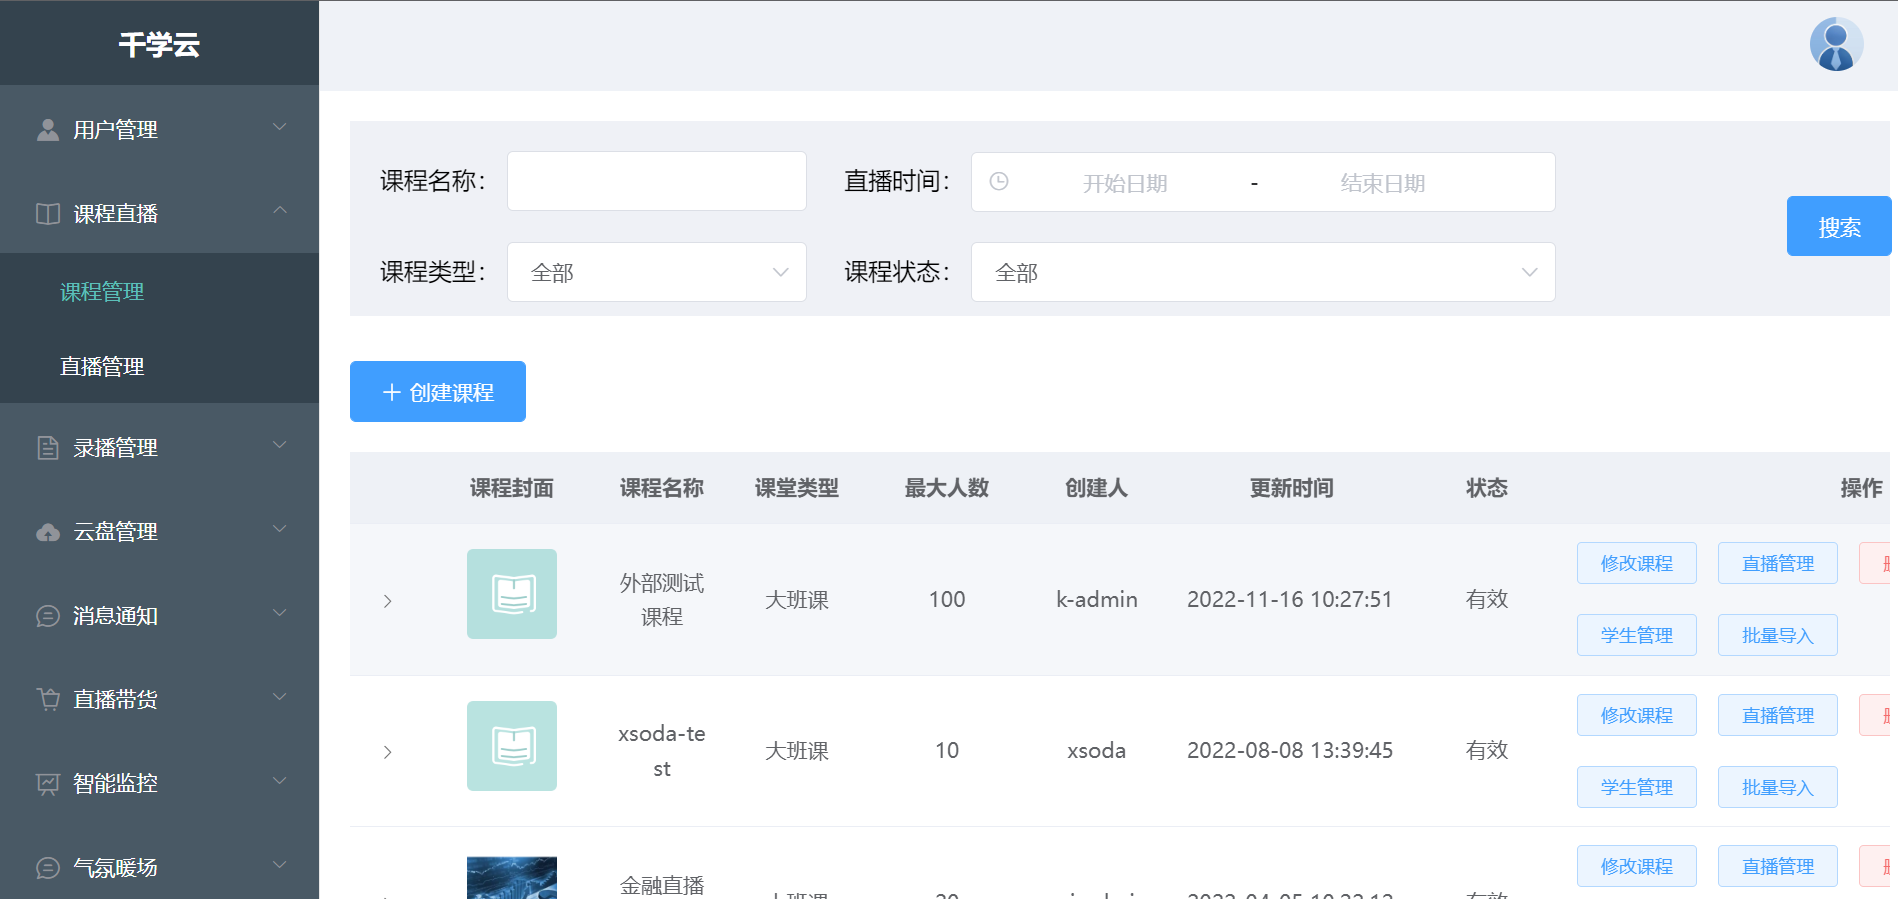The image size is (1898, 899).
Task: Click the 更新时间 column header
Action: point(1291,488)
